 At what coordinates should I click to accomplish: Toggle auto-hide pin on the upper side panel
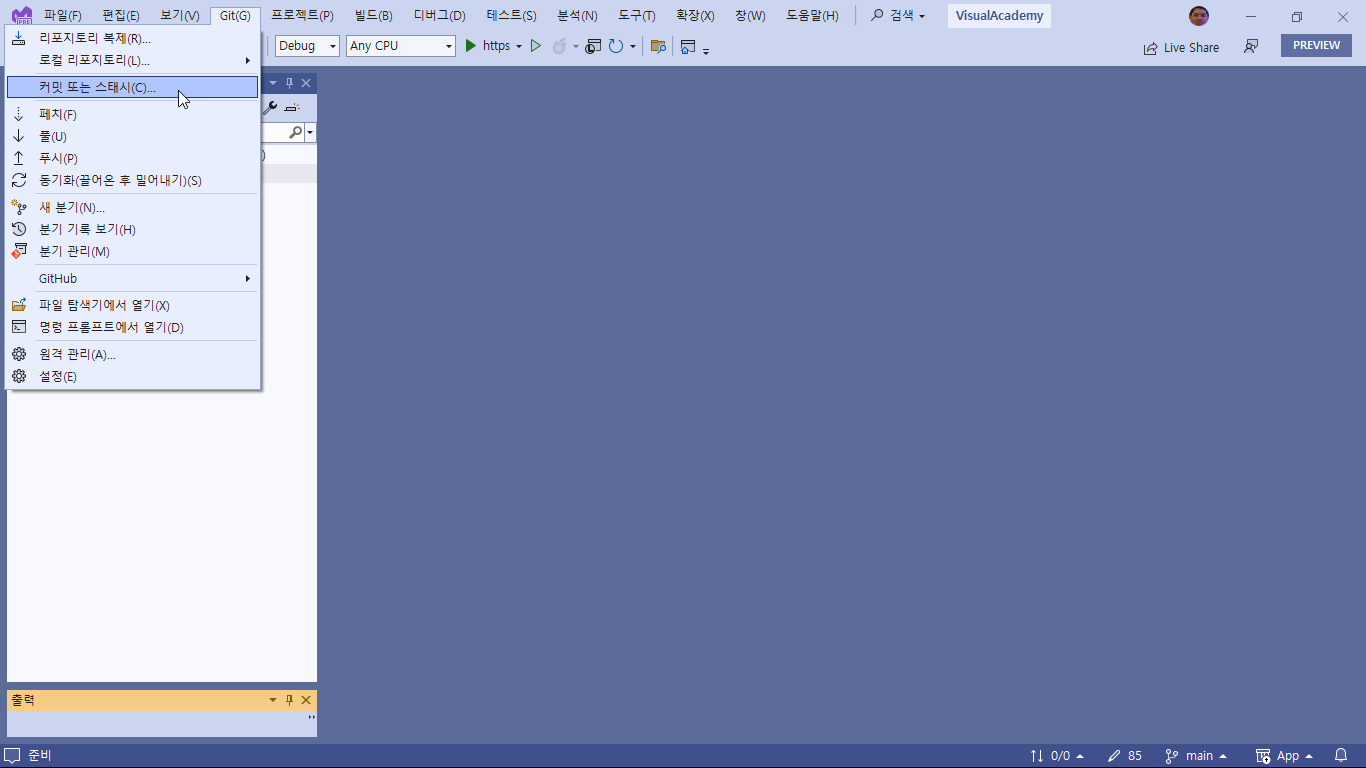289,83
